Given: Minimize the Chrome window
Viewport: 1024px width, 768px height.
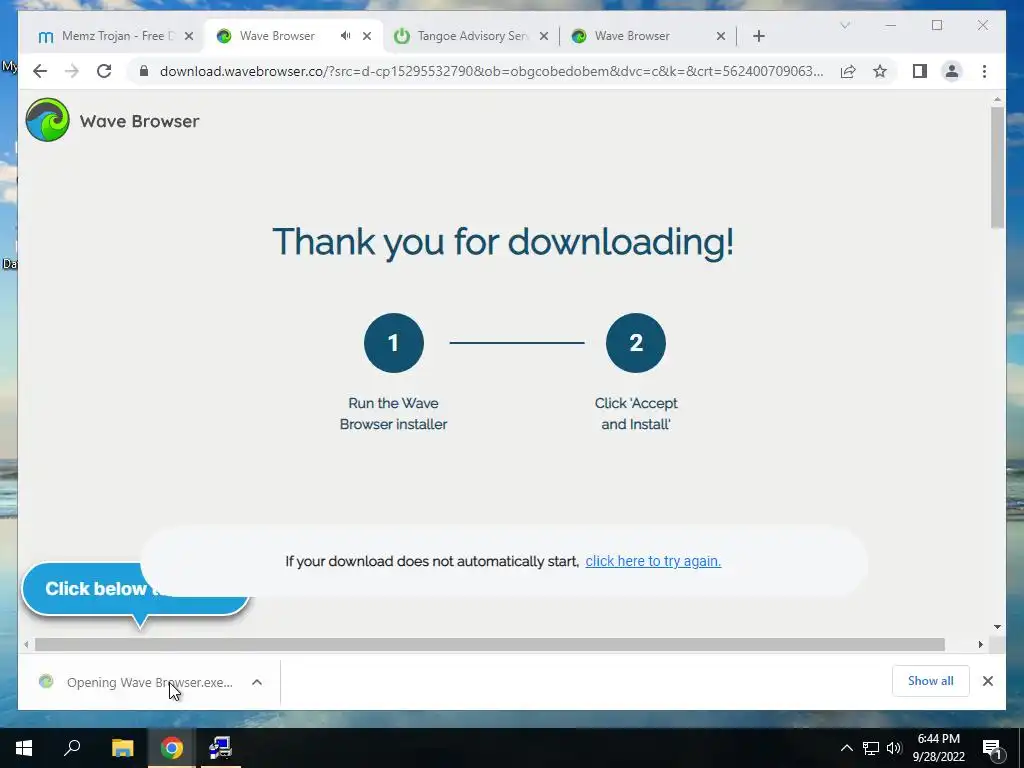Looking at the screenshot, I should (x=891, y=25).
